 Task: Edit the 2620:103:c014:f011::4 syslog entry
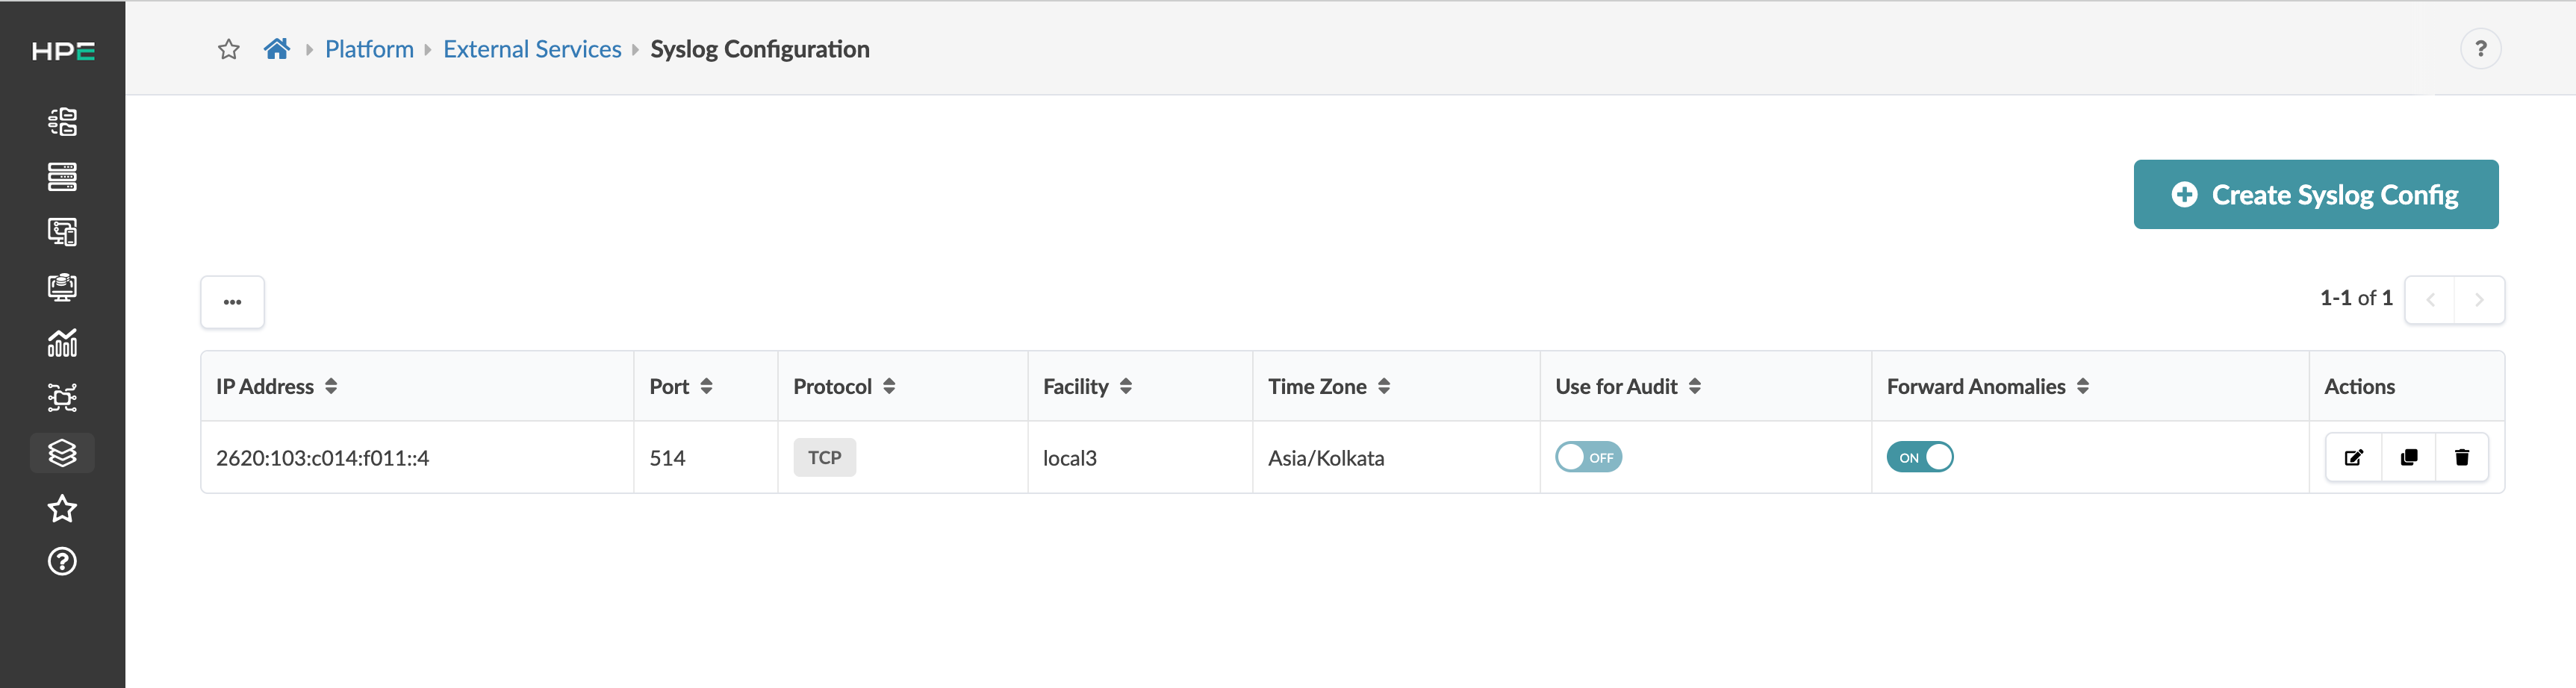(x=2353, y=458)
